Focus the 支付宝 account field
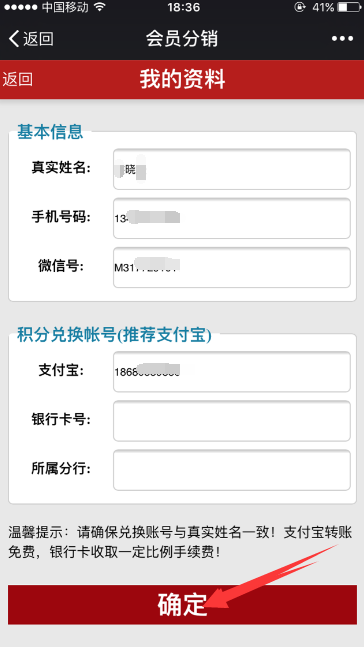 point(232,371)
